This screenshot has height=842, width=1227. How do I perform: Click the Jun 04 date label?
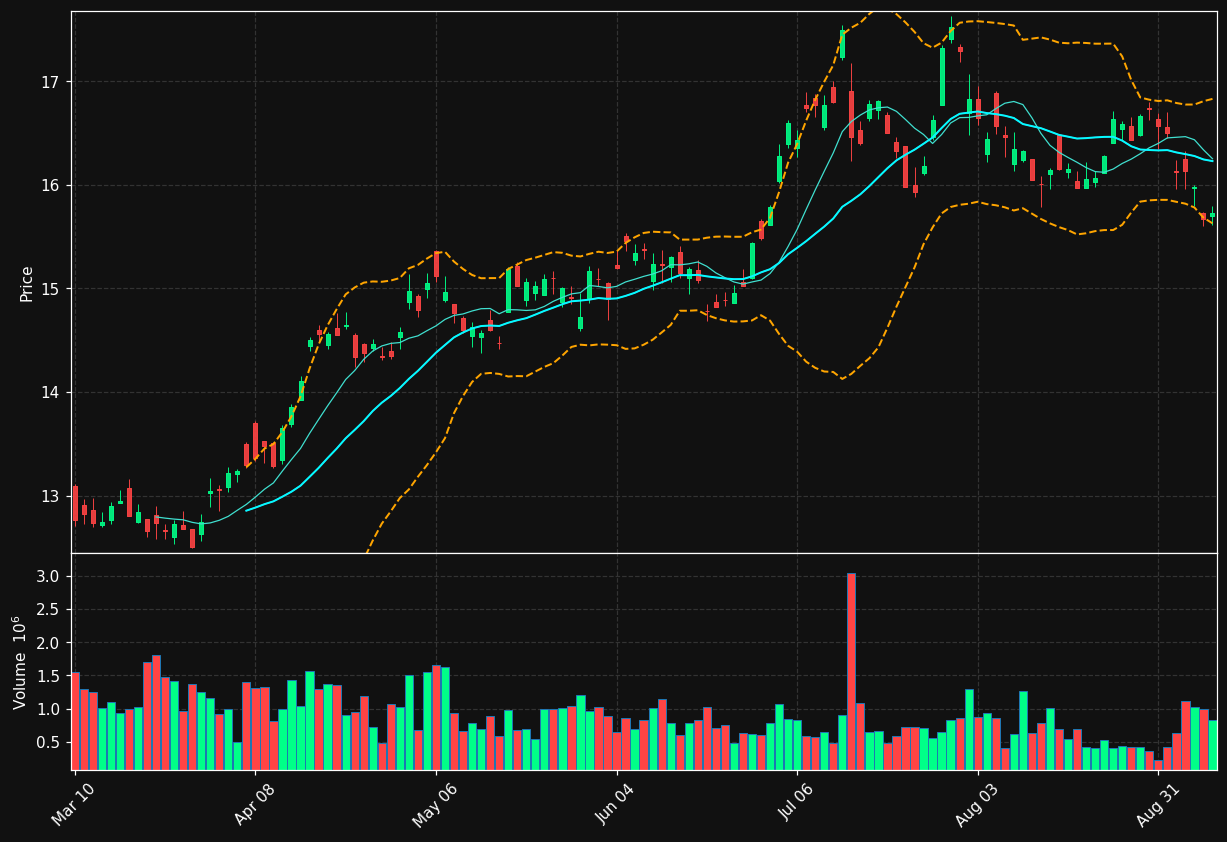click(616, 804)
